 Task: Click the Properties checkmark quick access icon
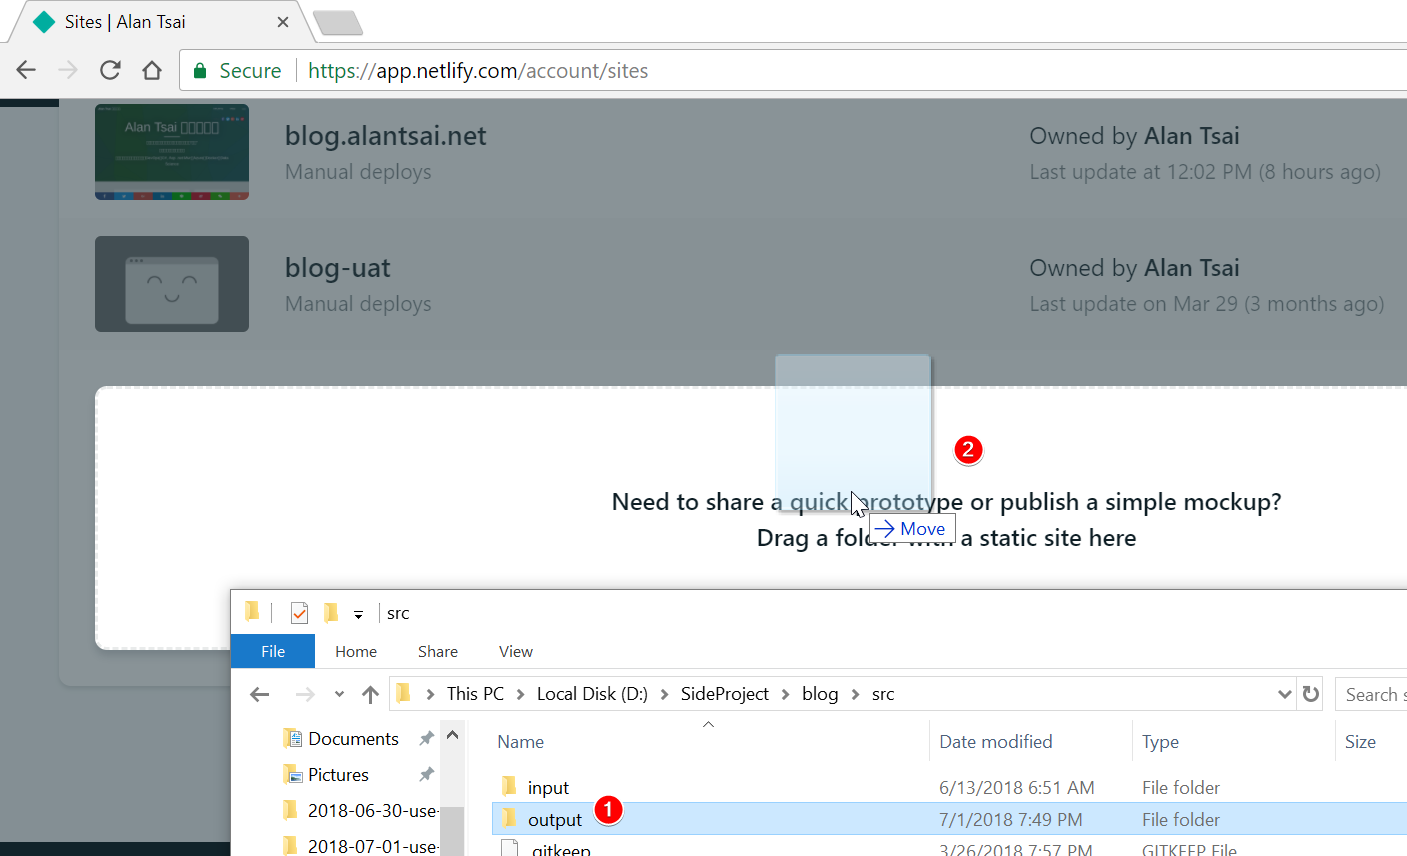point(299,612)
